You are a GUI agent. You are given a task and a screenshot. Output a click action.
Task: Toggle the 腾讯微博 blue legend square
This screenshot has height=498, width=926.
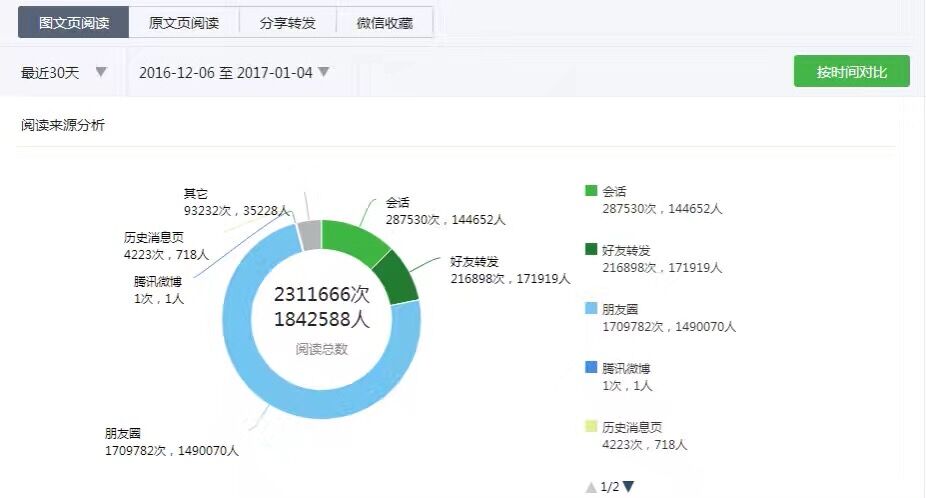click(x=591, y=368)
